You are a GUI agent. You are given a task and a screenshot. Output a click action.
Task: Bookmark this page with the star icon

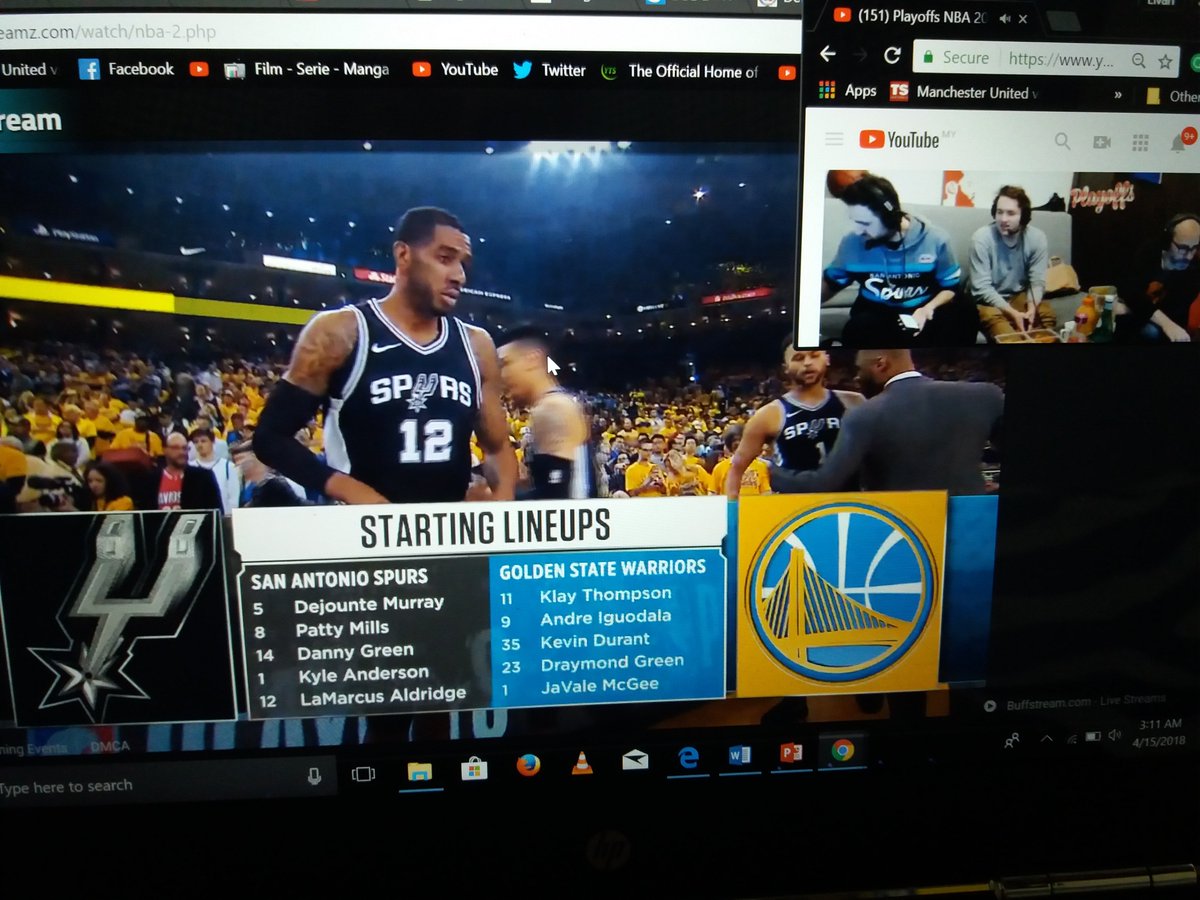pyautogui.click(x=1165, y=62)
